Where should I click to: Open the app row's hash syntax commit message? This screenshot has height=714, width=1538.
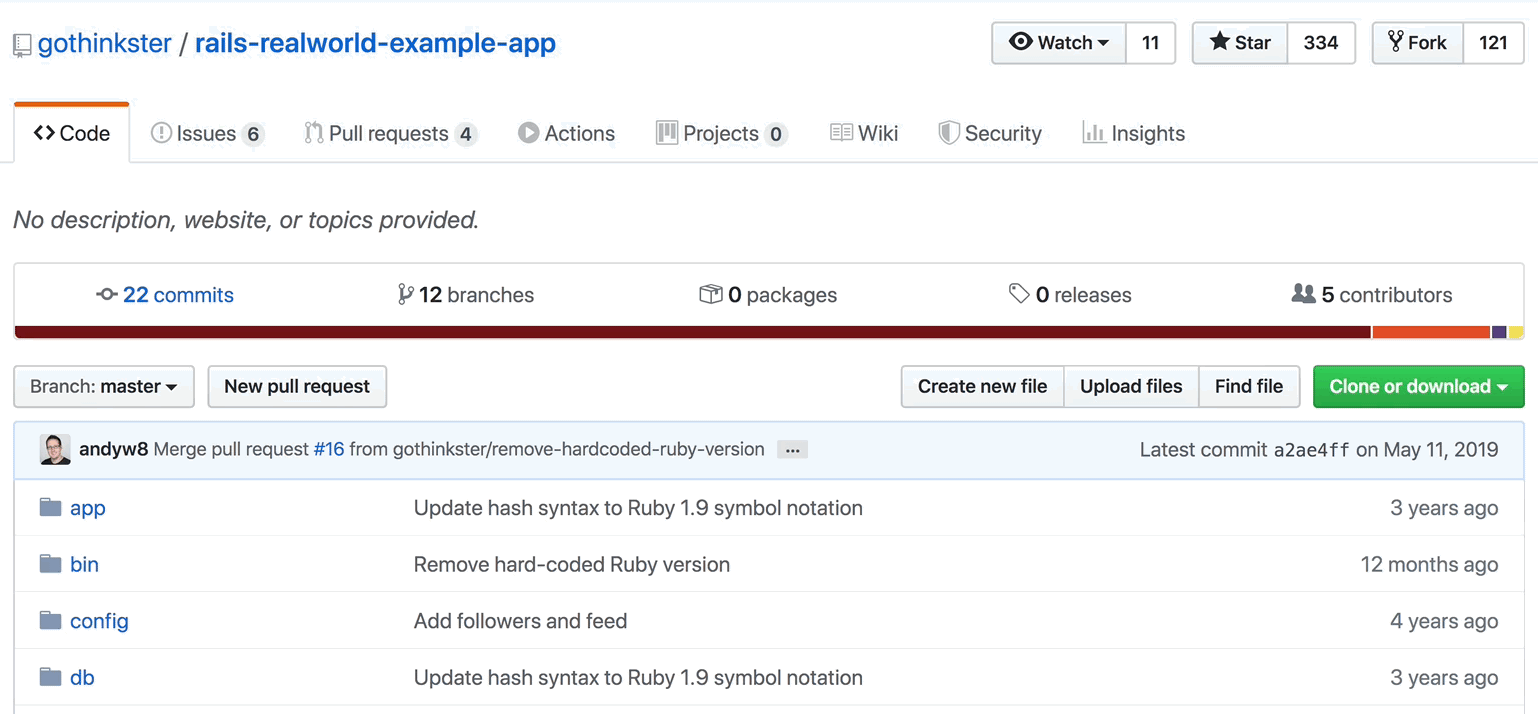[x=638, y=507]
